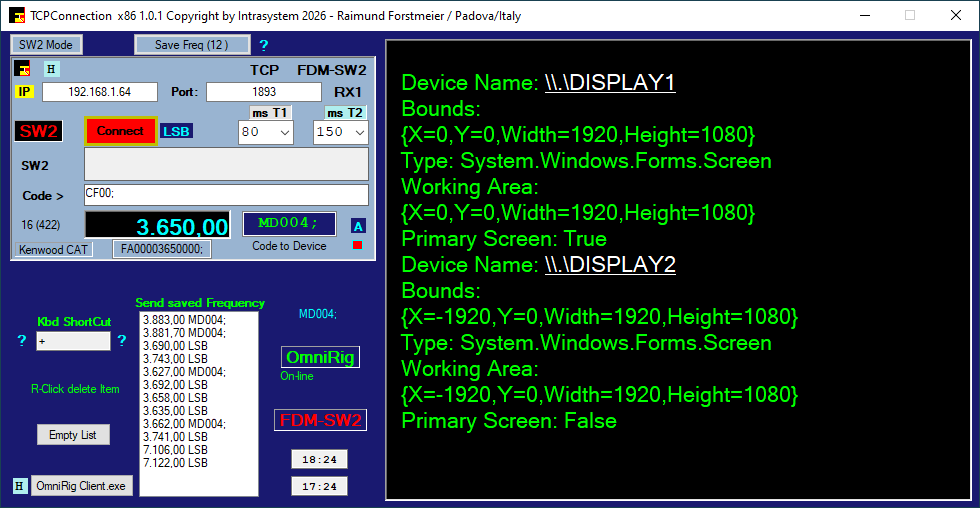Toggle the Kenwood CAT protocol button
This screenshot has width=980, height=508.
click(55, 249)
